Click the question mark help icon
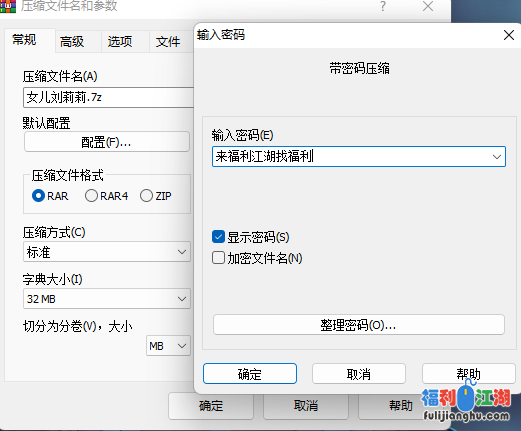Screen dimensions: 521x431 click(x=383, y=6)
